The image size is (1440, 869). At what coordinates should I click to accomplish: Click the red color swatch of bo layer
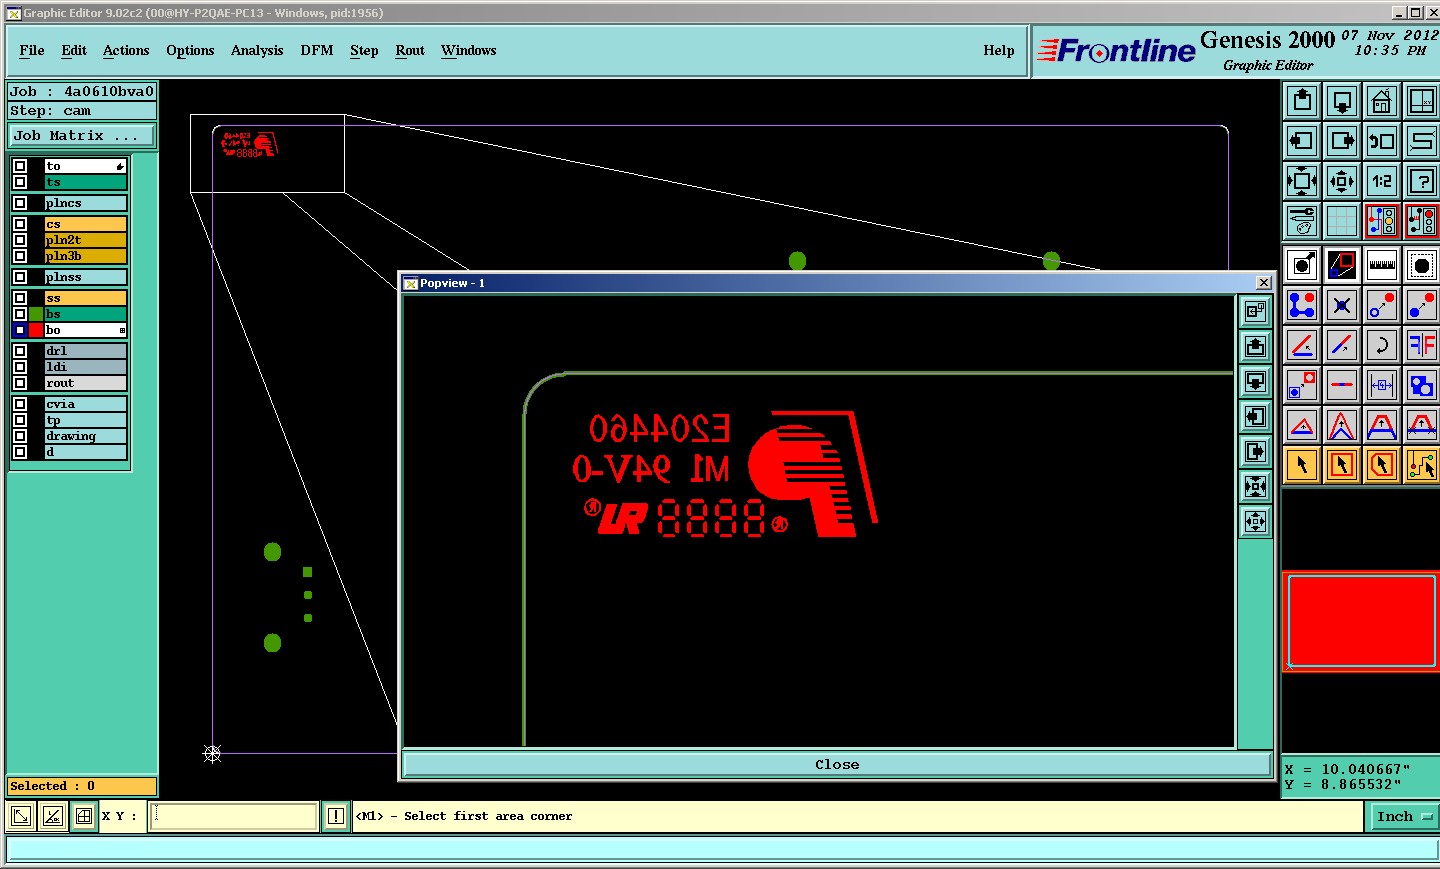[36, 330]
